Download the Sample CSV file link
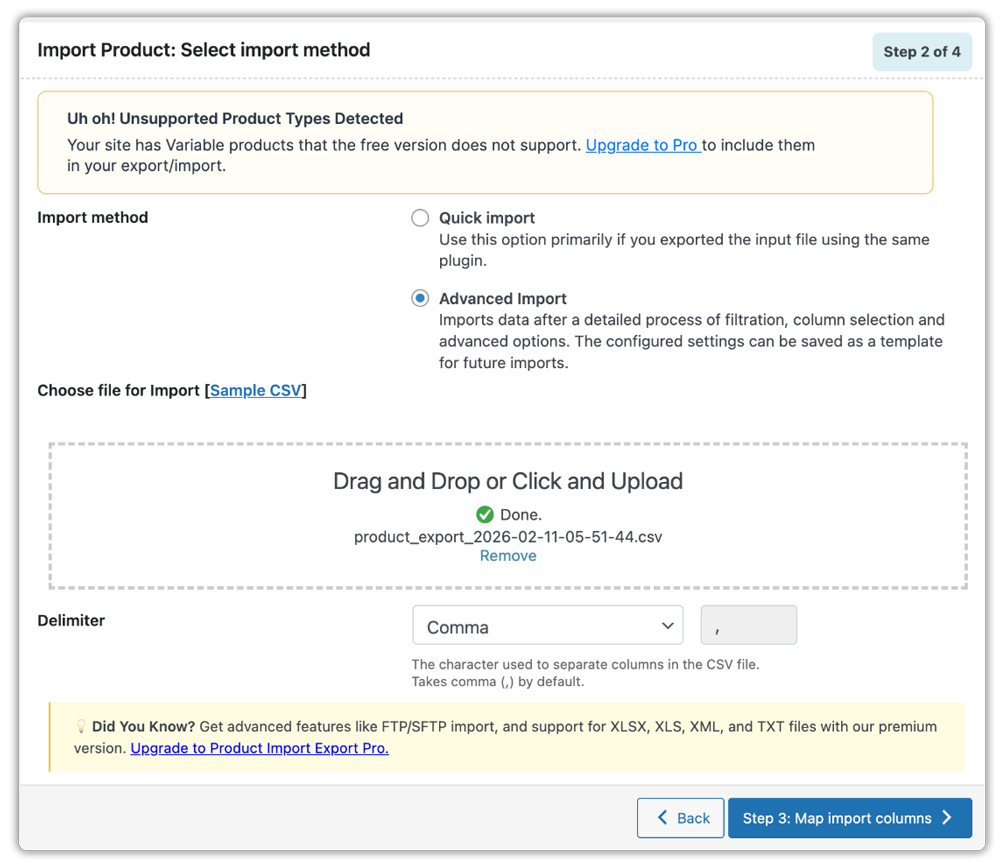 255,391
